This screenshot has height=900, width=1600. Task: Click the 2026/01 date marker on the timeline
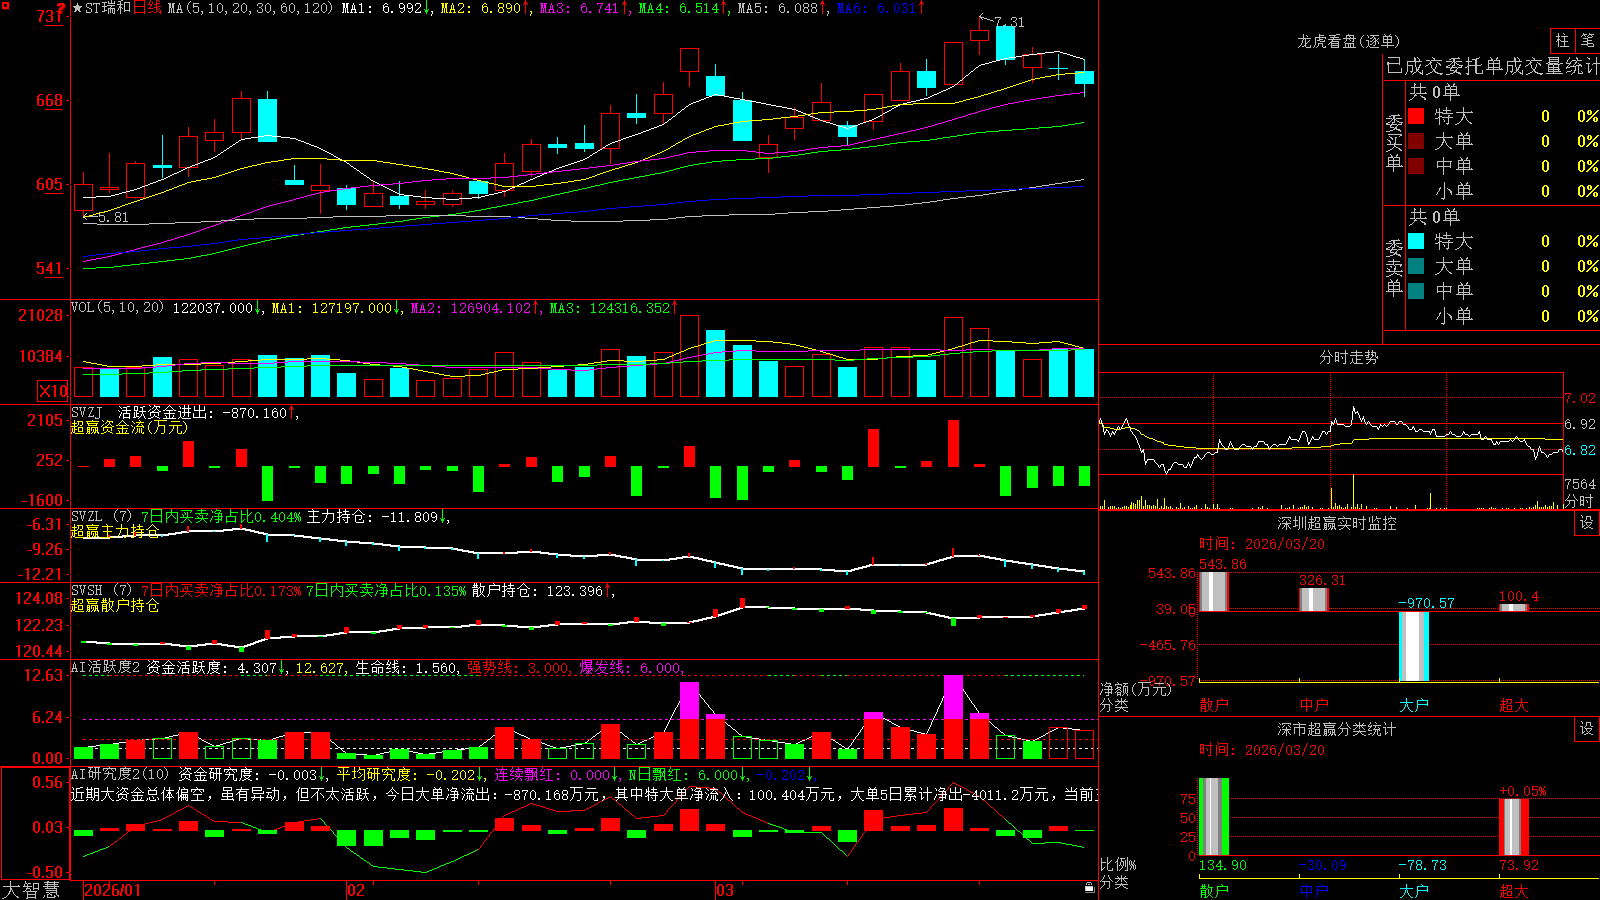click(113, 890)
